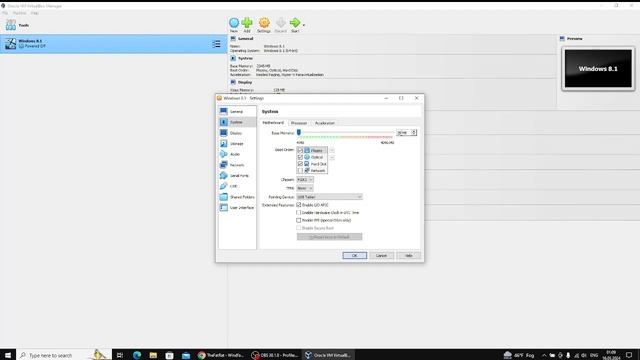This screenshot has height=360, width=640.
Task: Show hidden system tray icons chevron
Action: [x=544, y=355]
